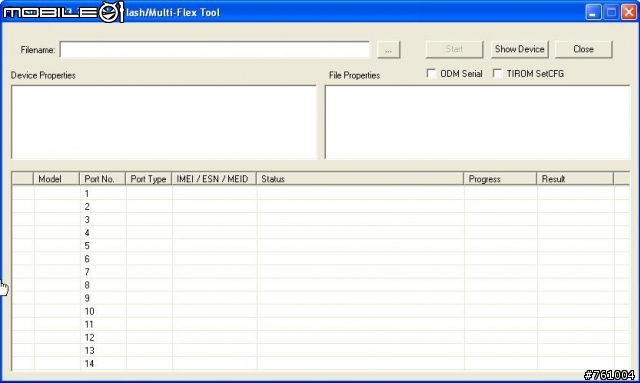Click the IMEI / ESN / MEID column header
The height and width of the screenshot is (383, 640).
(x=214, y=179)
